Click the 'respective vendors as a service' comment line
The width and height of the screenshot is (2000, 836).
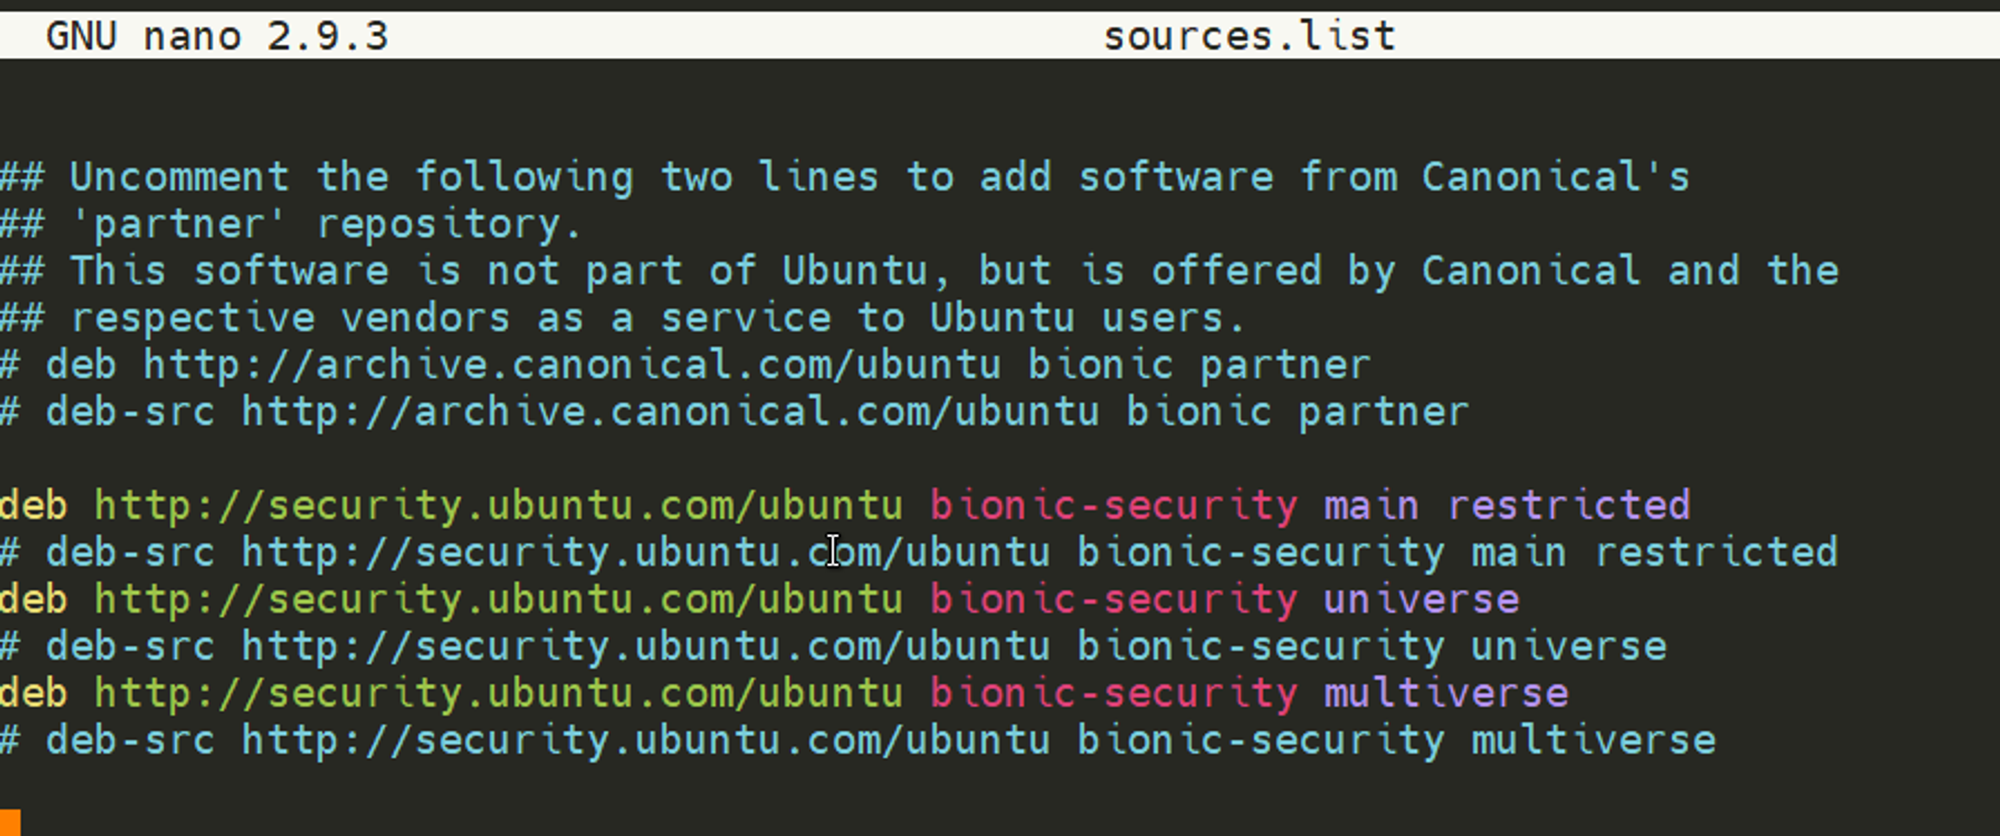pyautogui.click(x=450, y=319)
